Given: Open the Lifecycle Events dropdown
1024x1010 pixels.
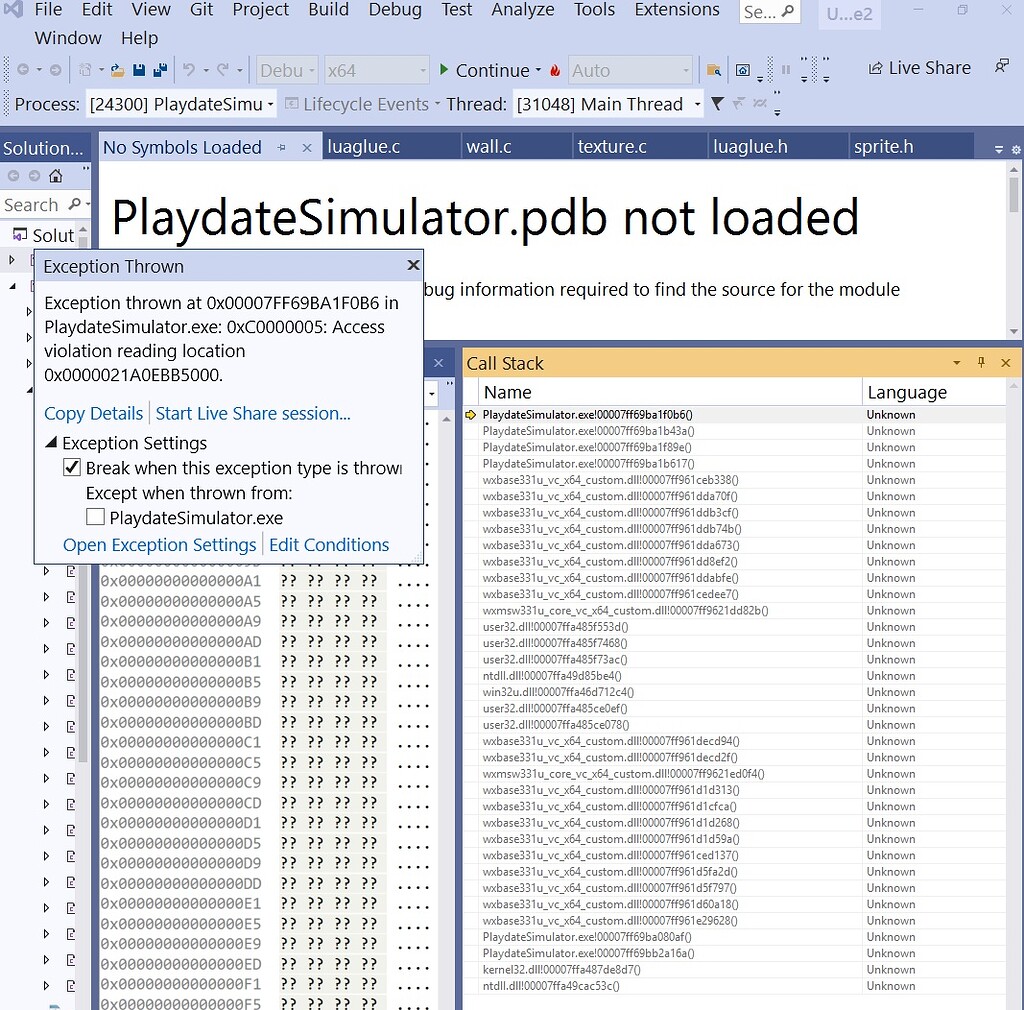Looking at the screenshot, I should 437,104.
